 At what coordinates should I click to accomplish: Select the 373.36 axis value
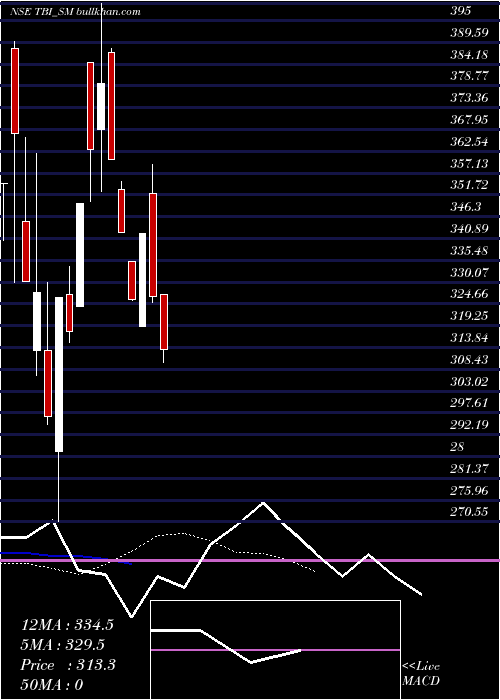pos(469,98)
